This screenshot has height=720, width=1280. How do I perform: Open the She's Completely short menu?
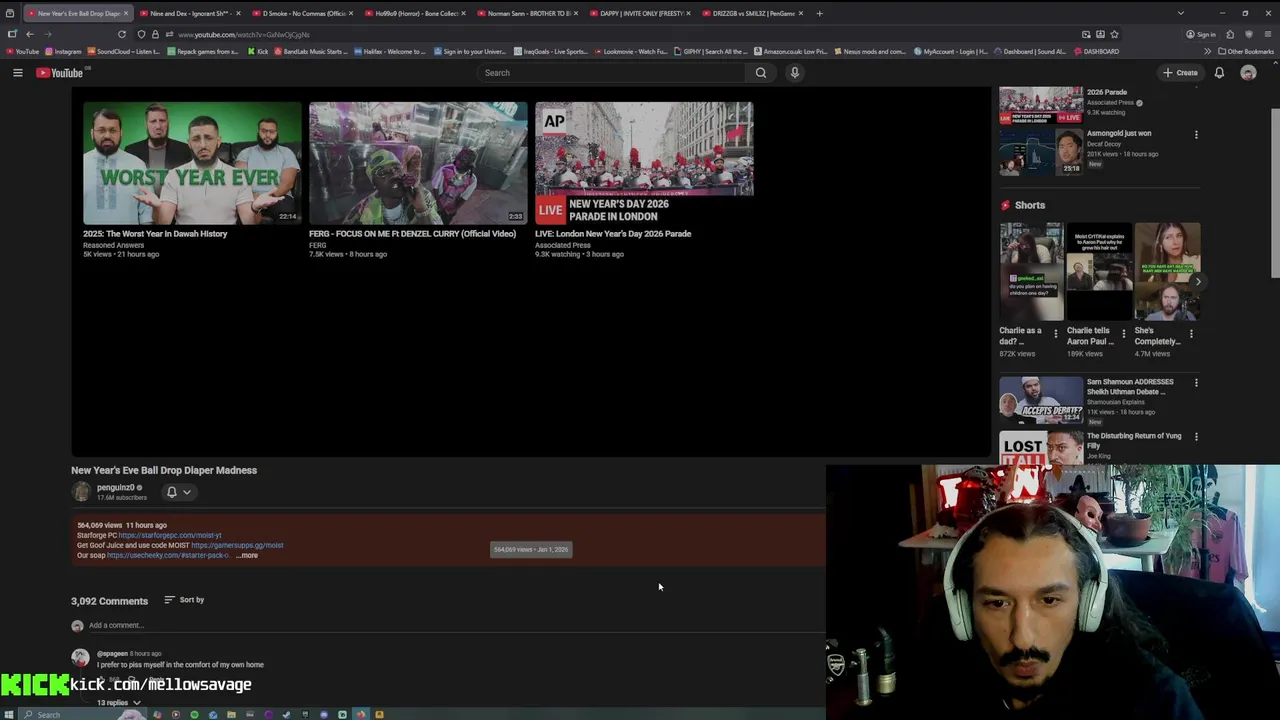(1191, 334)
